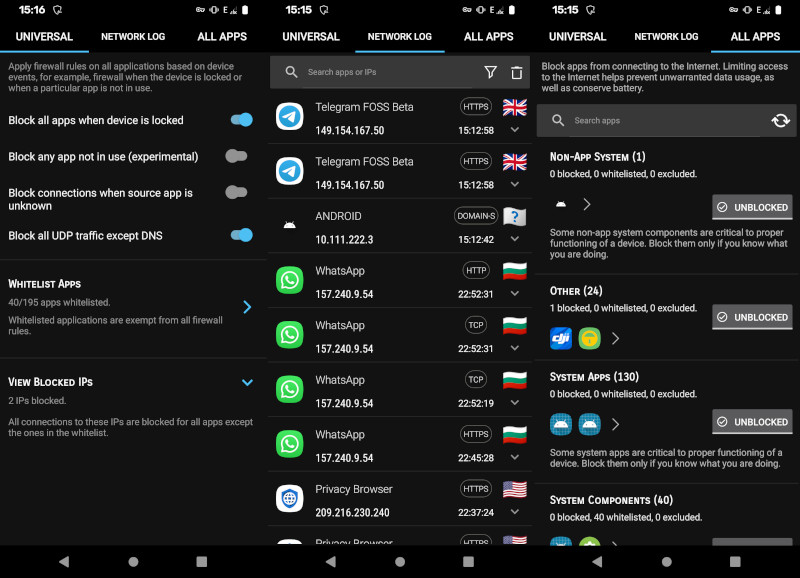800x578 pixels.
Task: Tap the US flag on Privacy Browser 22:37:24 entry
Action: (x=514, y=490)
